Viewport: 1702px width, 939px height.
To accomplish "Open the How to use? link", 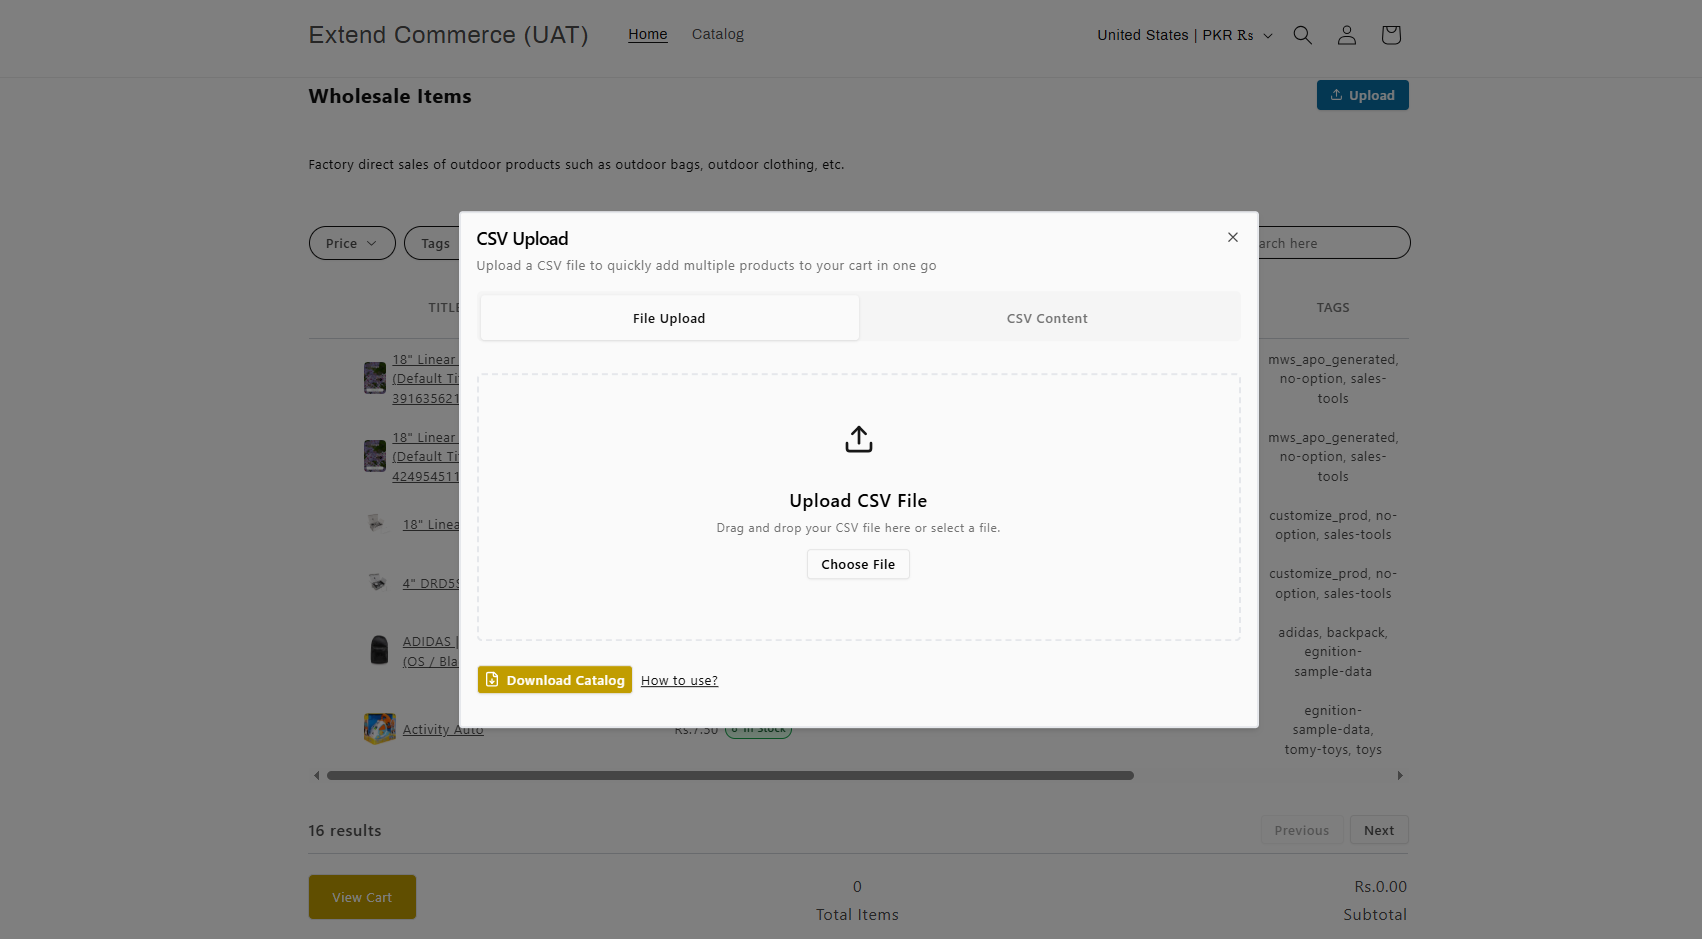I will (679, 681).
